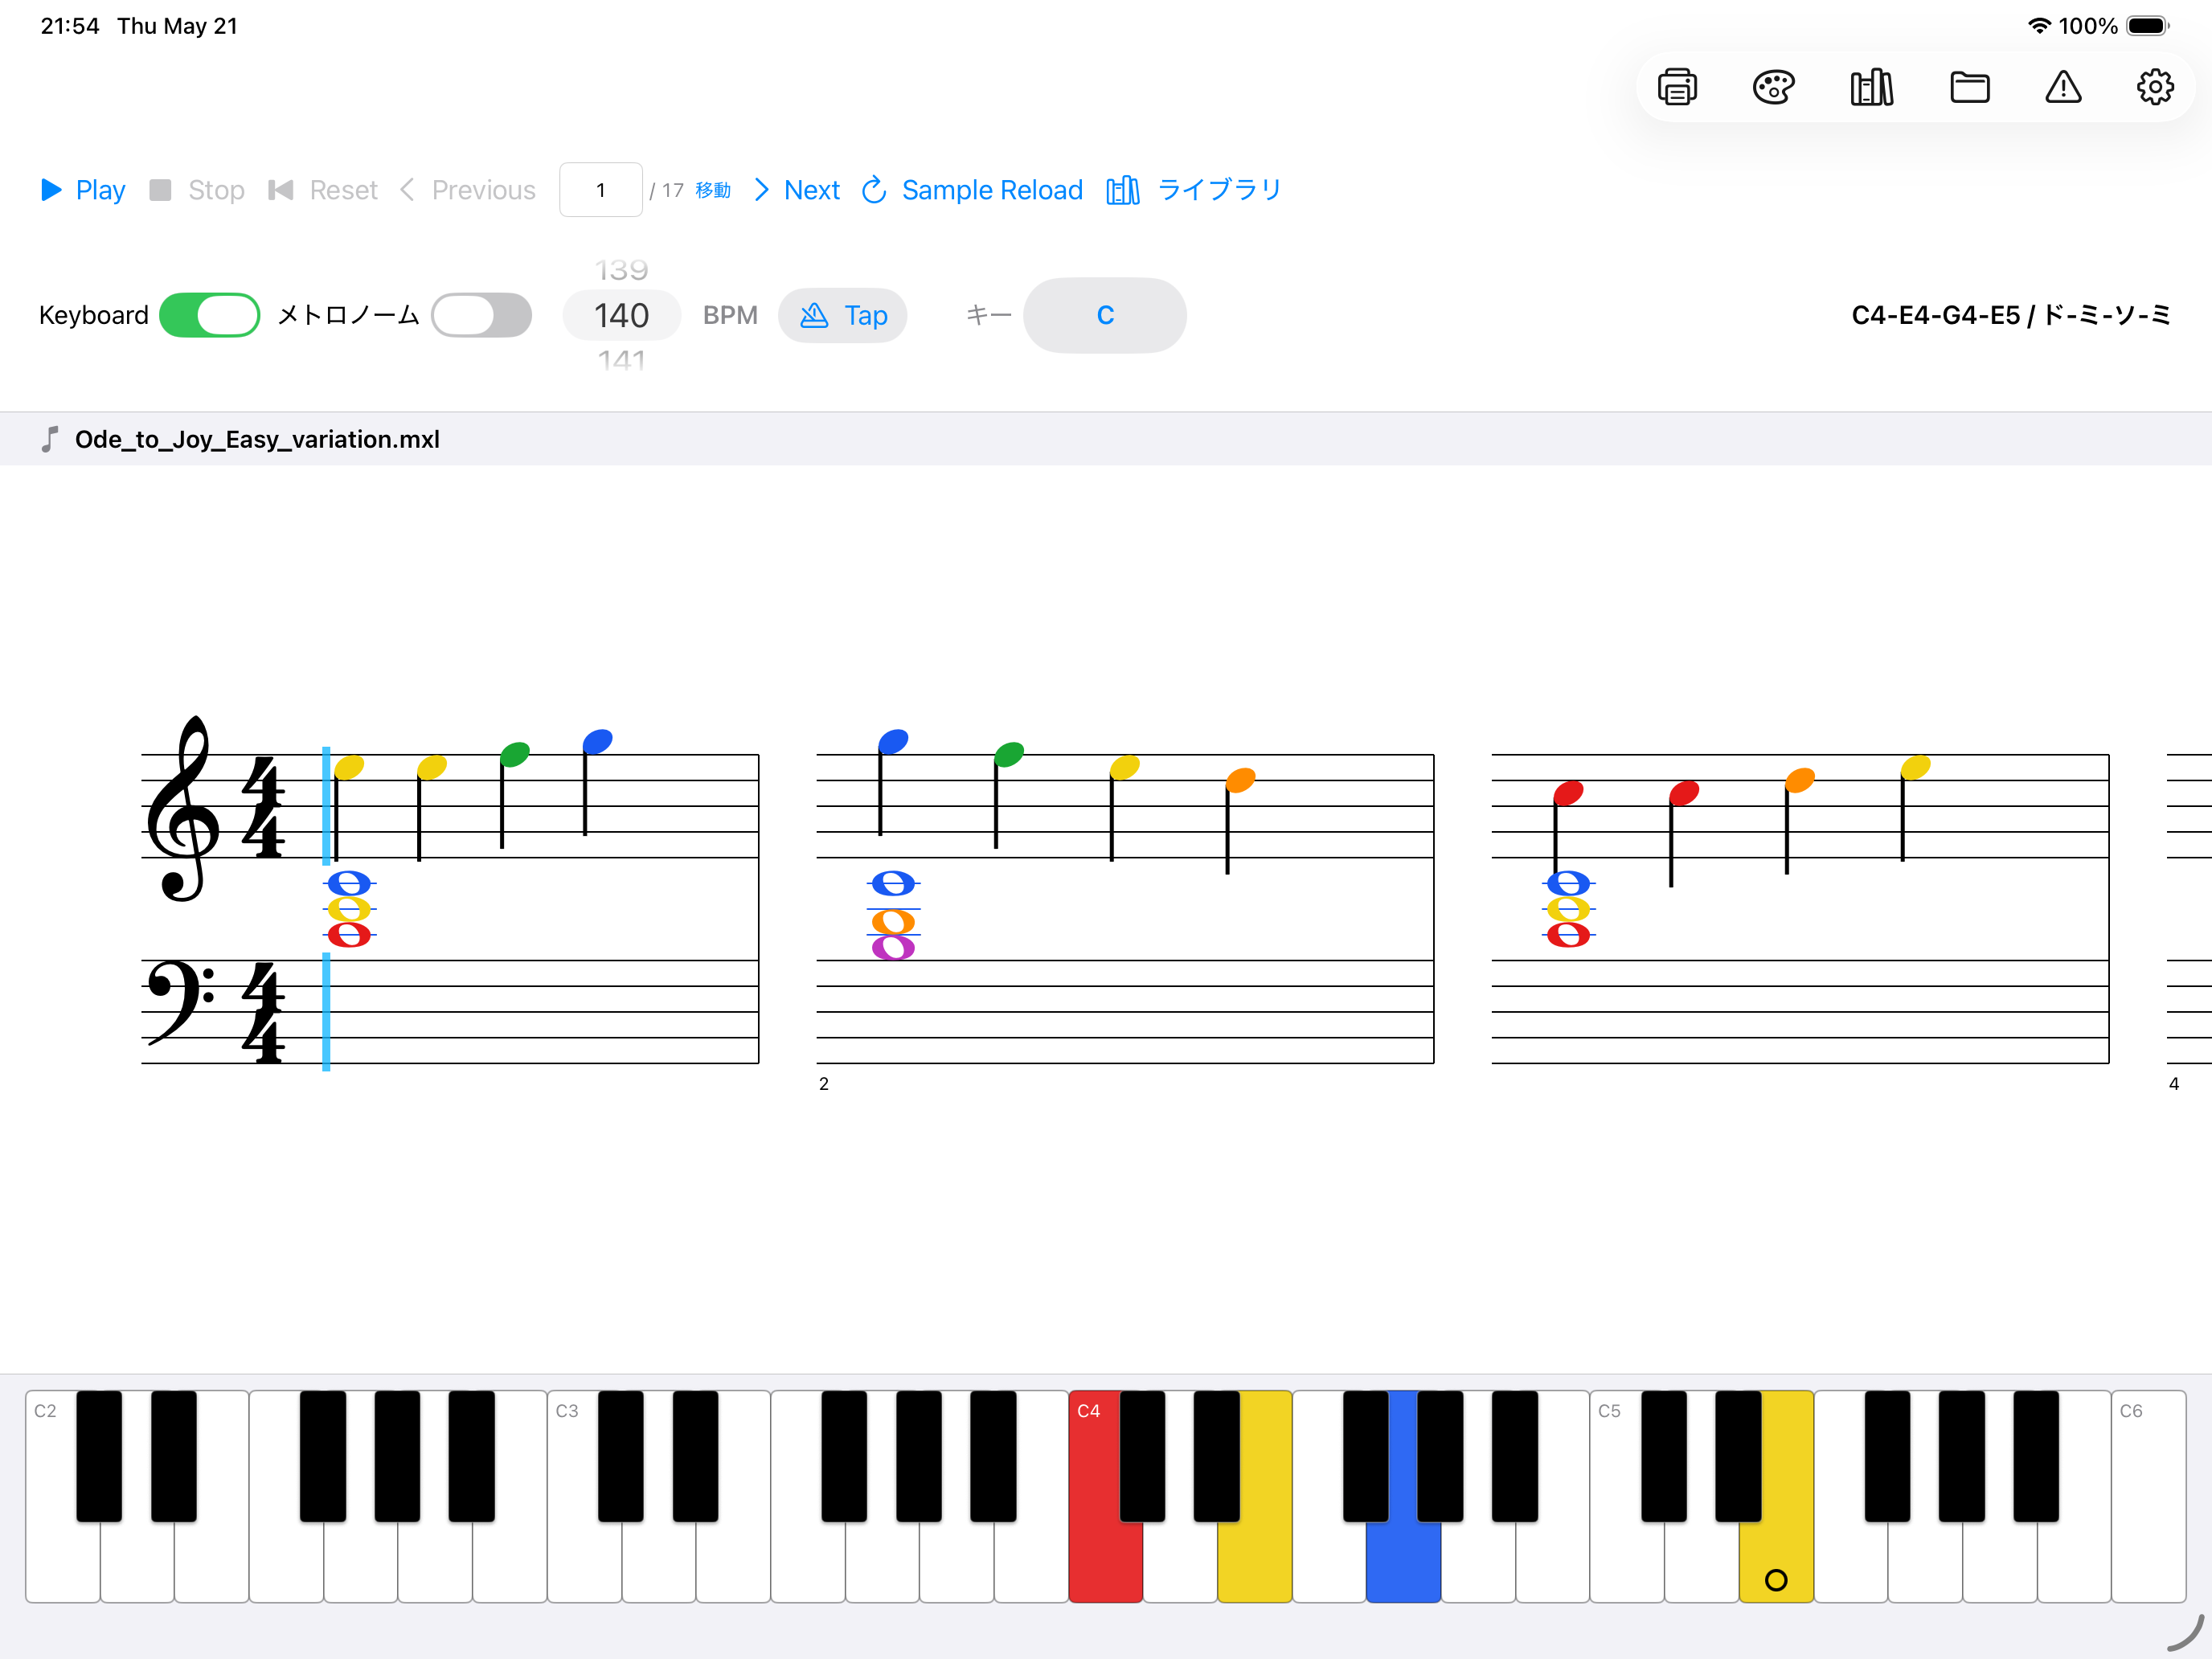Viewport: 2212px width, 1659px height.
Task: Click the bass clef symbol
Action: tap(181, 1002)
